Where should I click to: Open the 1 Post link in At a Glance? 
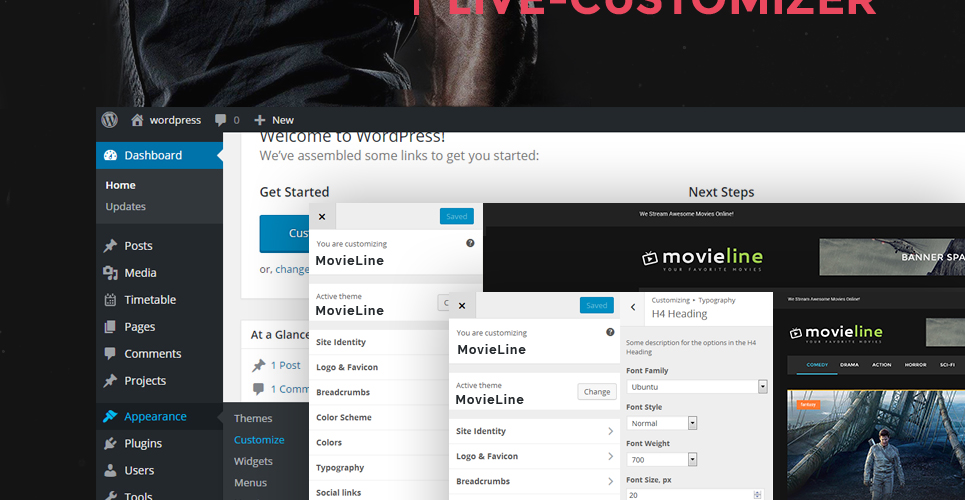coord(286,365)
